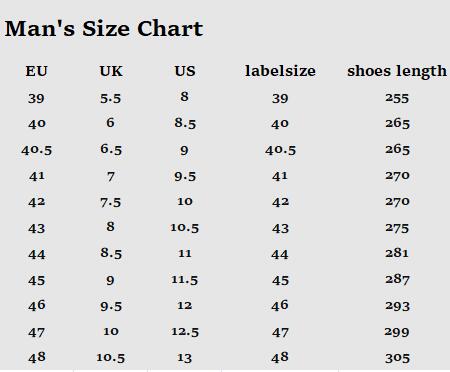Select UK size 7.5 cell
450x372 pixels.
click(111, 202)
